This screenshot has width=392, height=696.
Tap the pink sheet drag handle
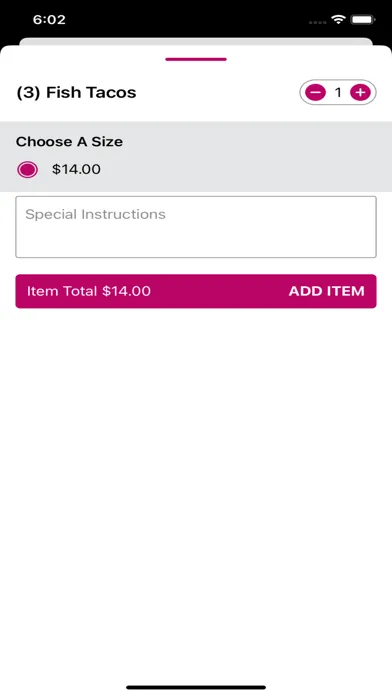pos(196,59)
